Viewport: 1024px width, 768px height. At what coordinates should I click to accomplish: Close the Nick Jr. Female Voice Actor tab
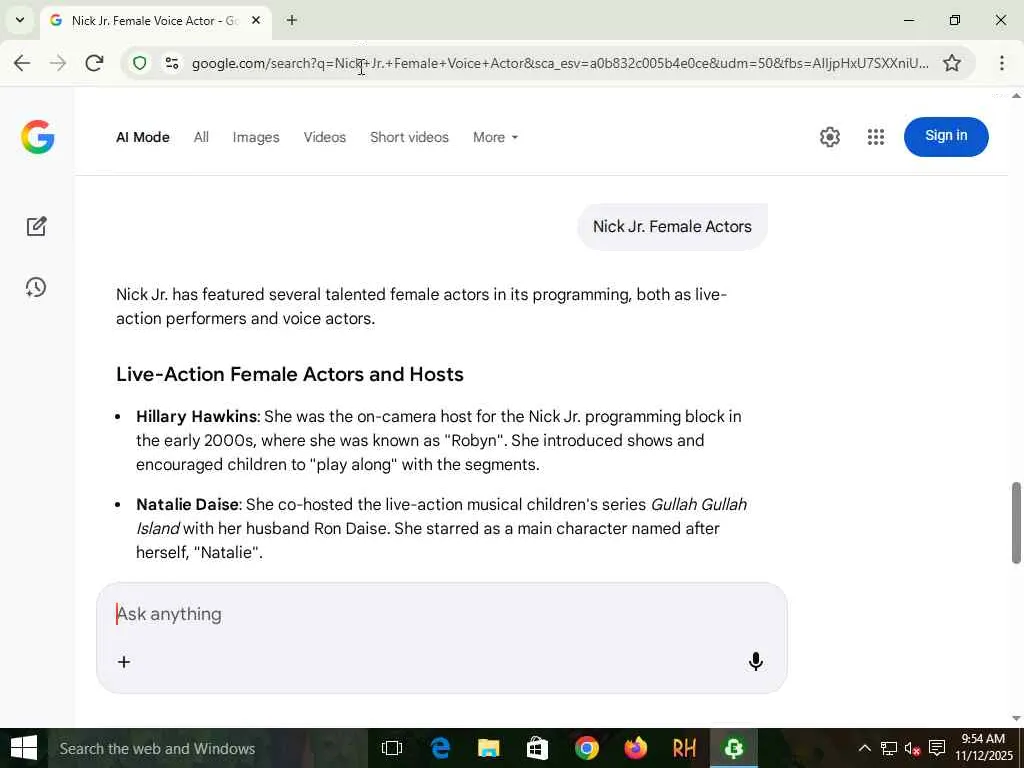(x=256, y=20)
